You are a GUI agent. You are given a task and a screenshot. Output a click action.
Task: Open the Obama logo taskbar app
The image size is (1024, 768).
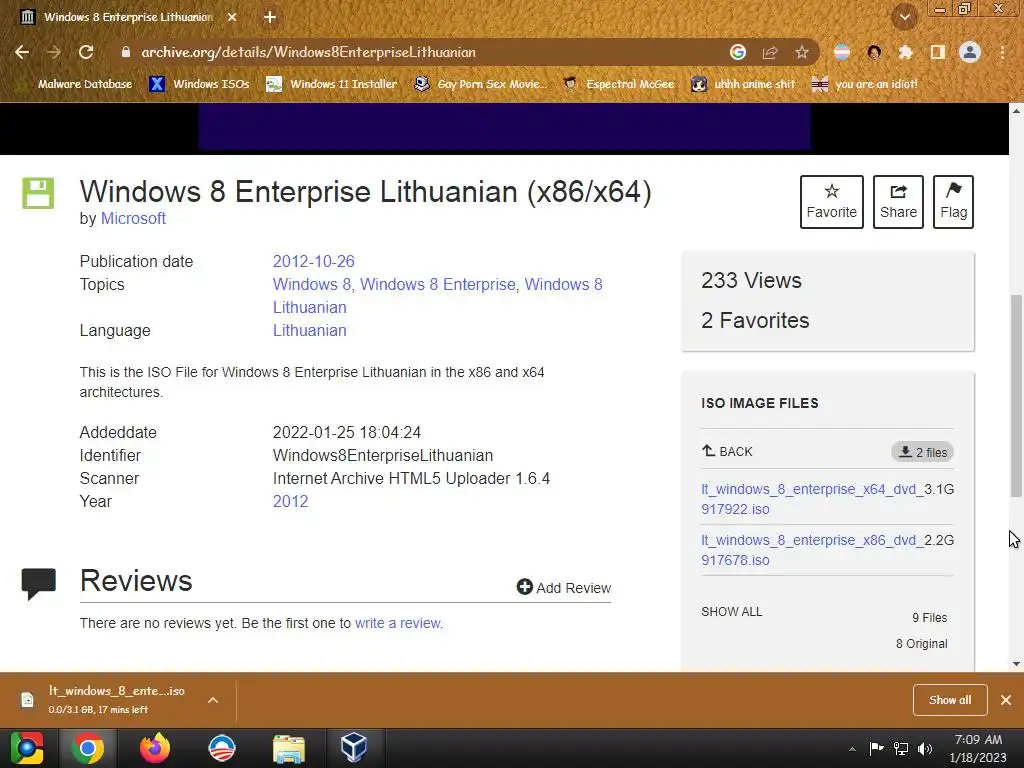coord(222,748)
